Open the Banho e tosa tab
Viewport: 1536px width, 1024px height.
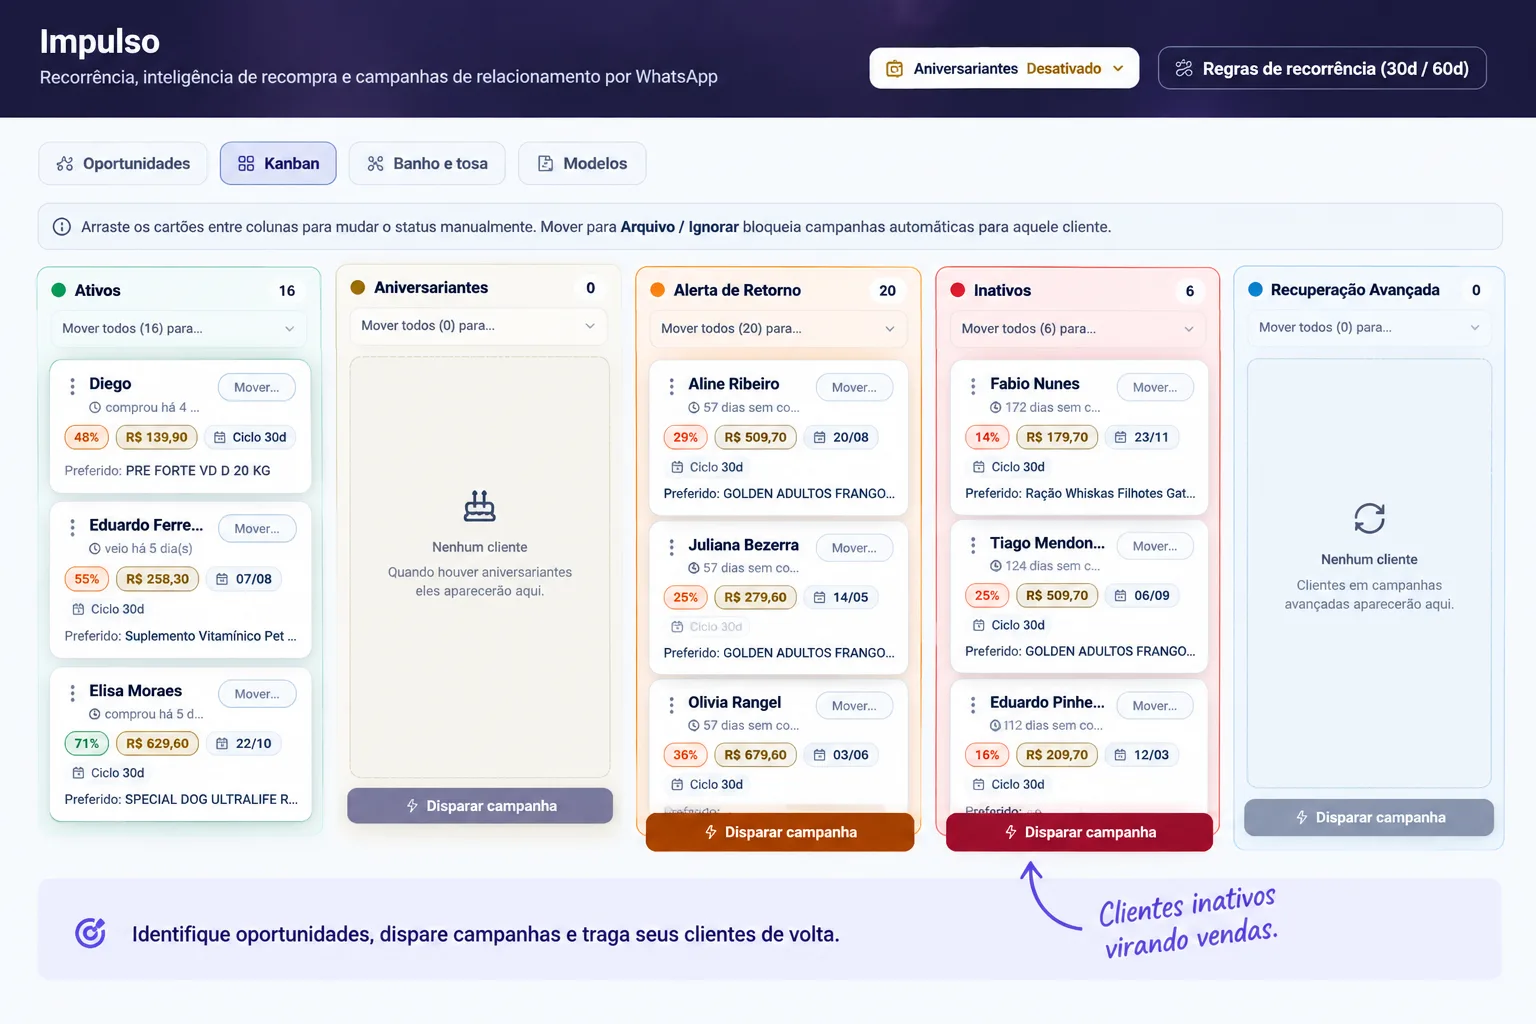(427, 163)
